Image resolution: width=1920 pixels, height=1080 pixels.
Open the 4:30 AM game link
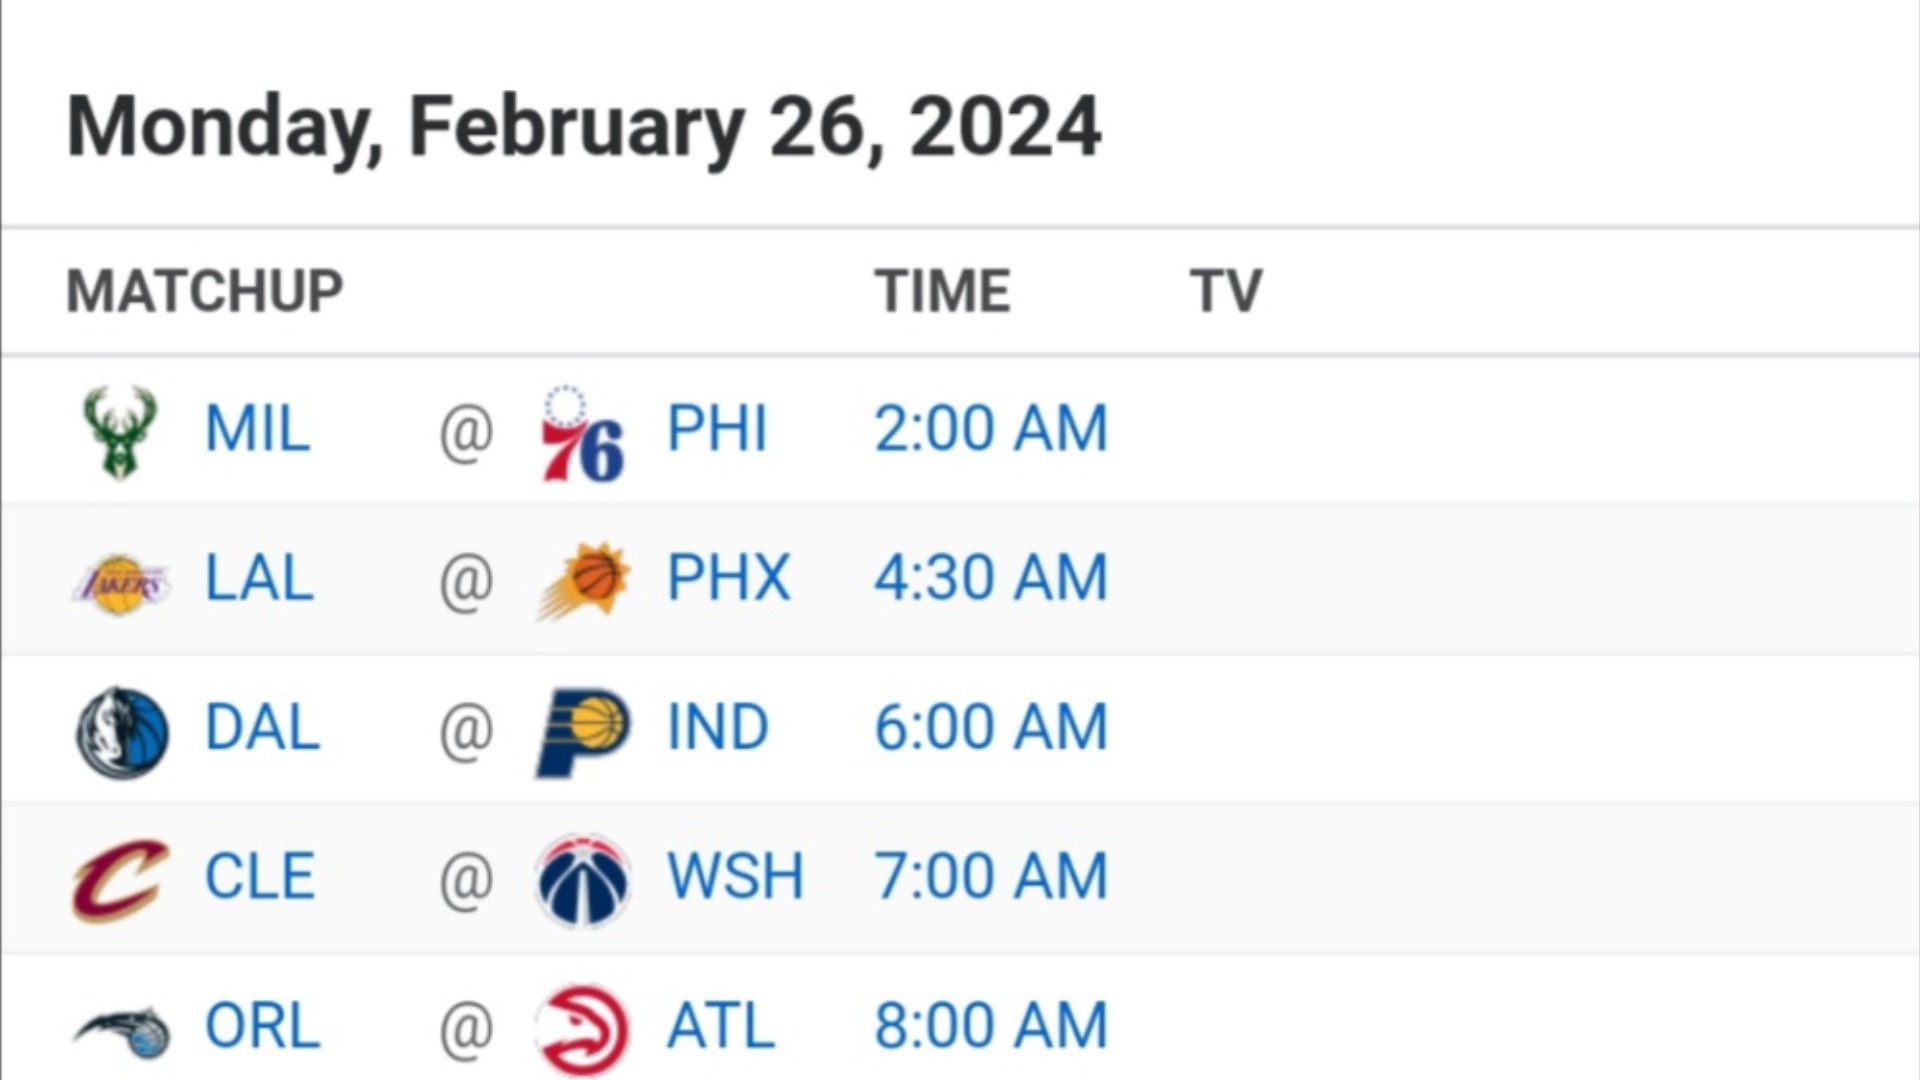991,578
